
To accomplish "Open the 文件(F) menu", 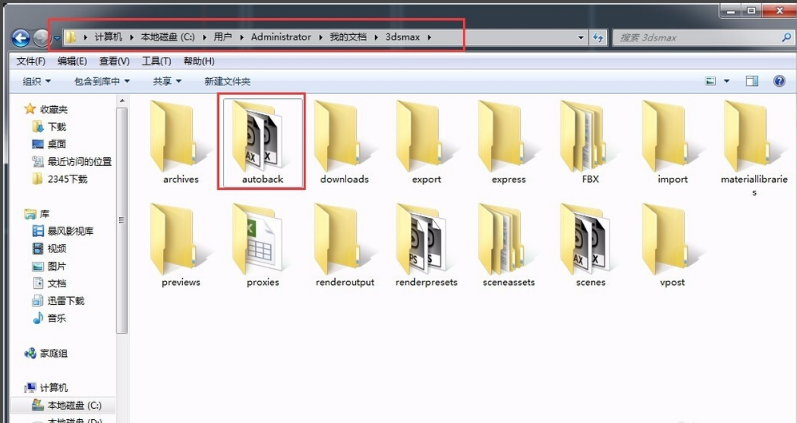I will click(x=30, y=61).
